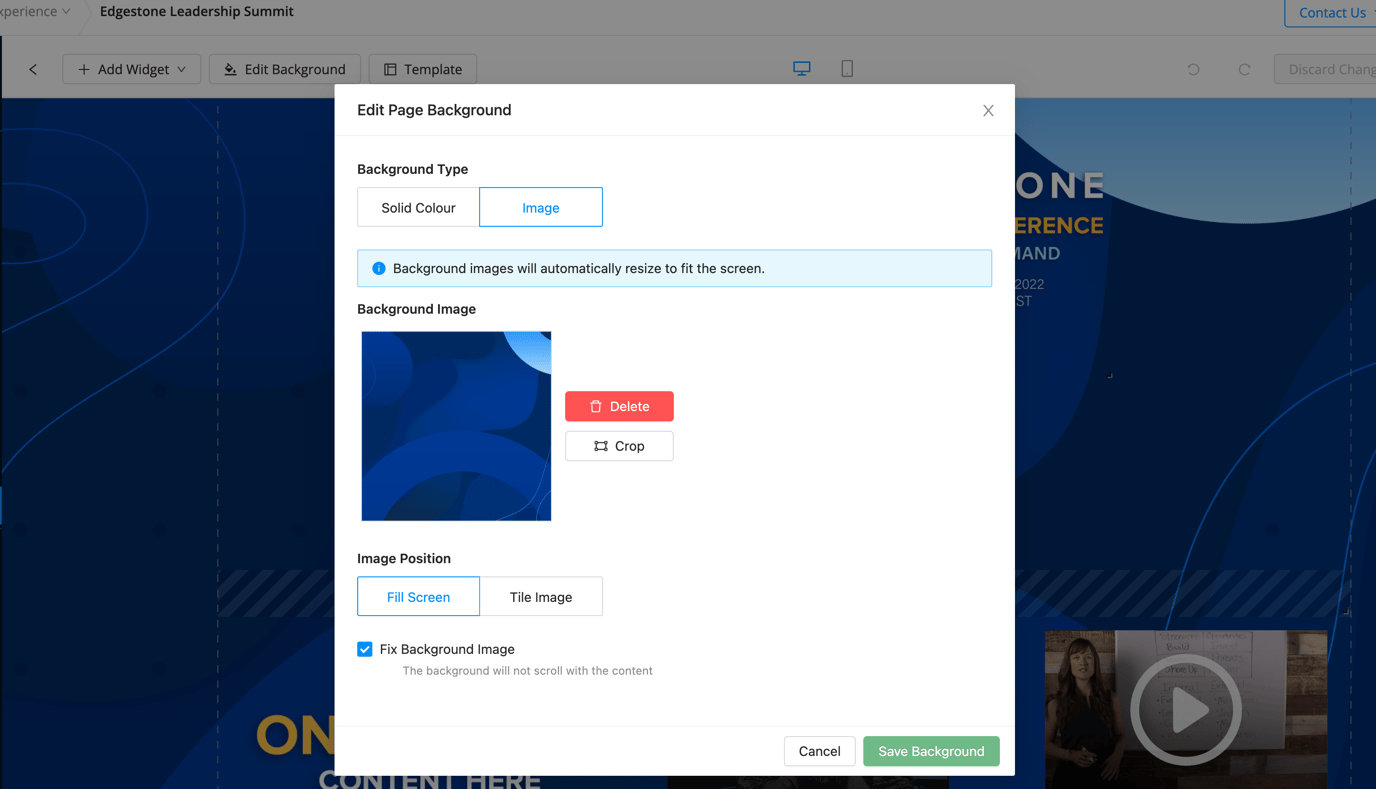Switch image position to Tile Image
Image resolution: width=1376 pixels, height=789 pixels.
pos(541,596)
